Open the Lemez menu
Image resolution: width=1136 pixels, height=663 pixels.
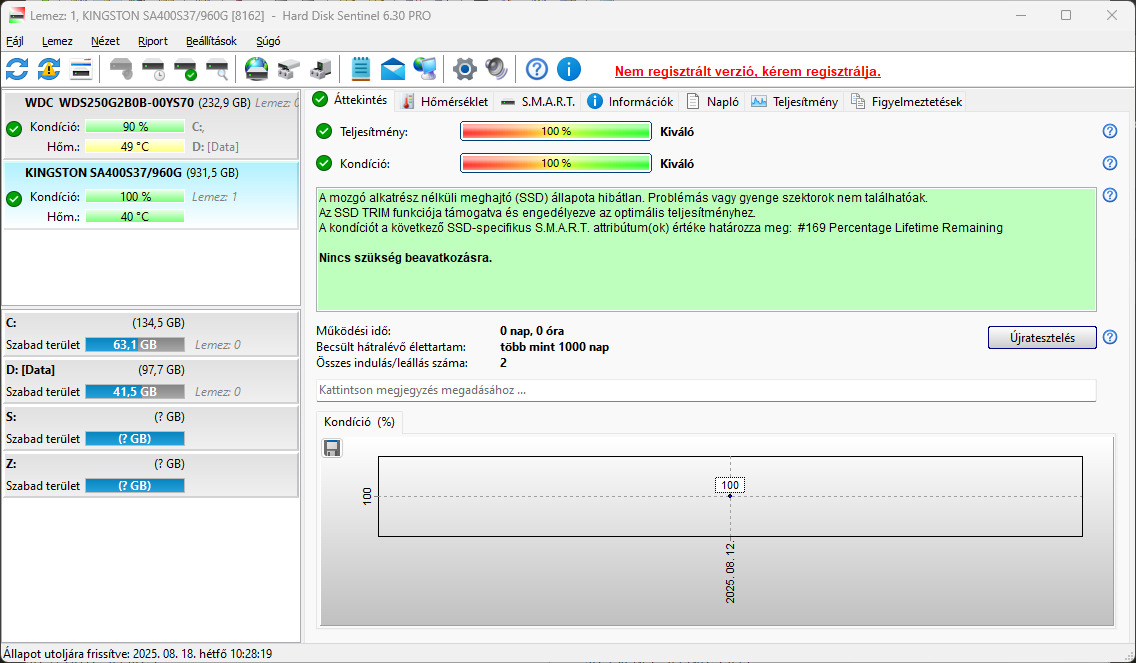pos(57,41)
